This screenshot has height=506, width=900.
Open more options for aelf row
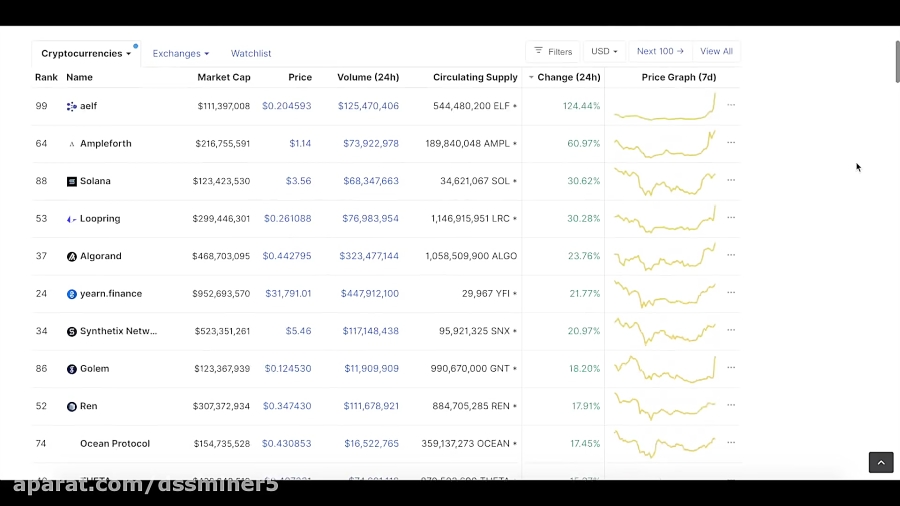pos(731,105)
